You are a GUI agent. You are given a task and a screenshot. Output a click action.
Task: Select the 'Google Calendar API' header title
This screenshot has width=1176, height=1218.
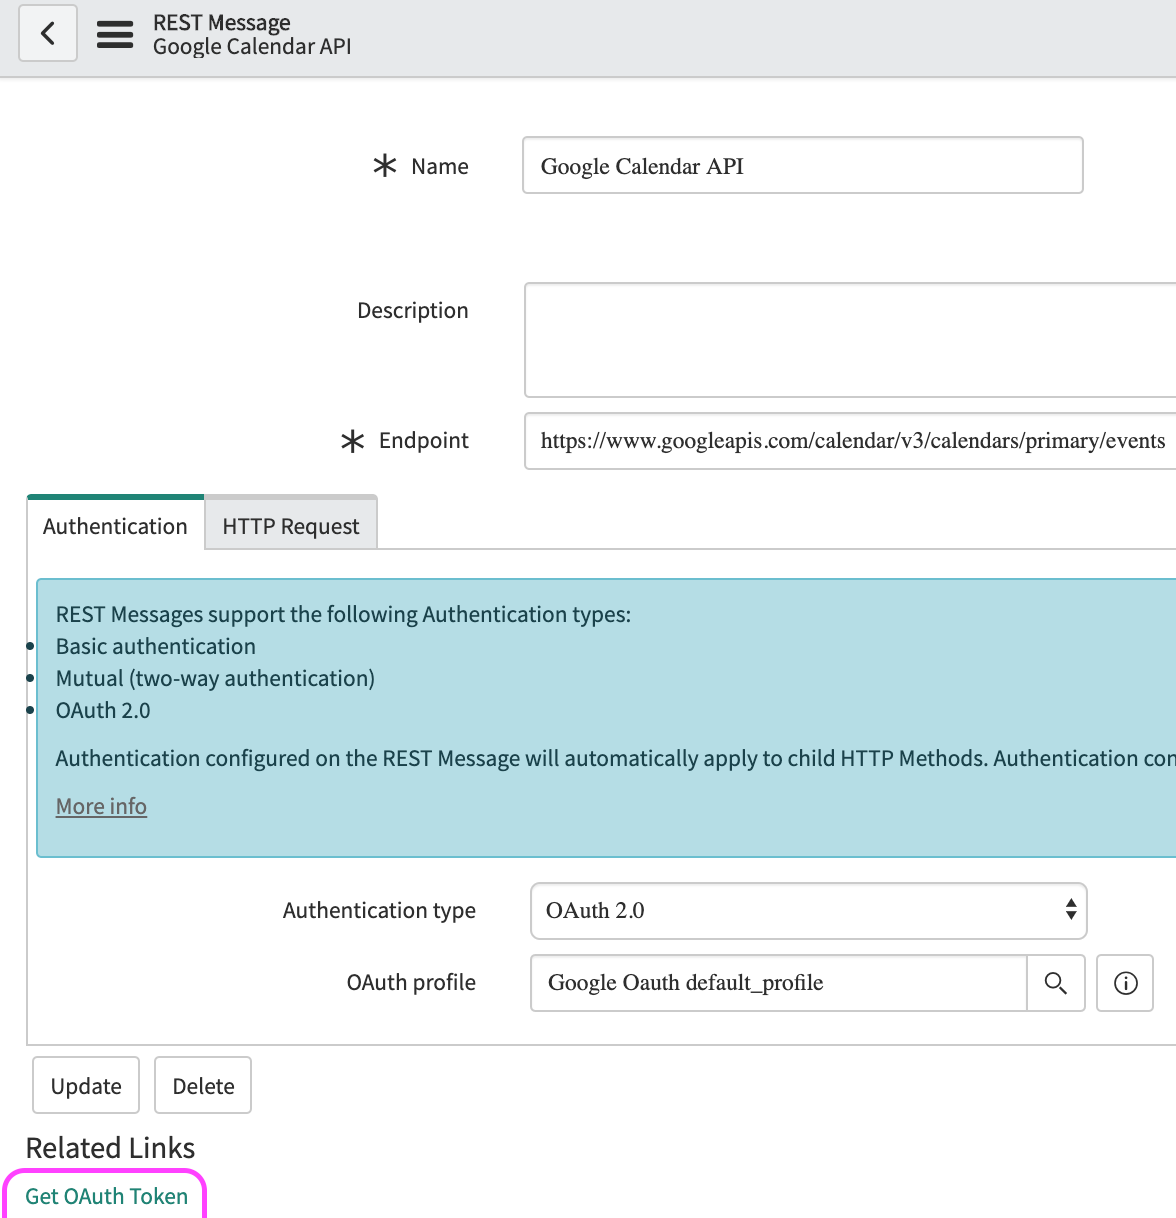click(252, 47)
